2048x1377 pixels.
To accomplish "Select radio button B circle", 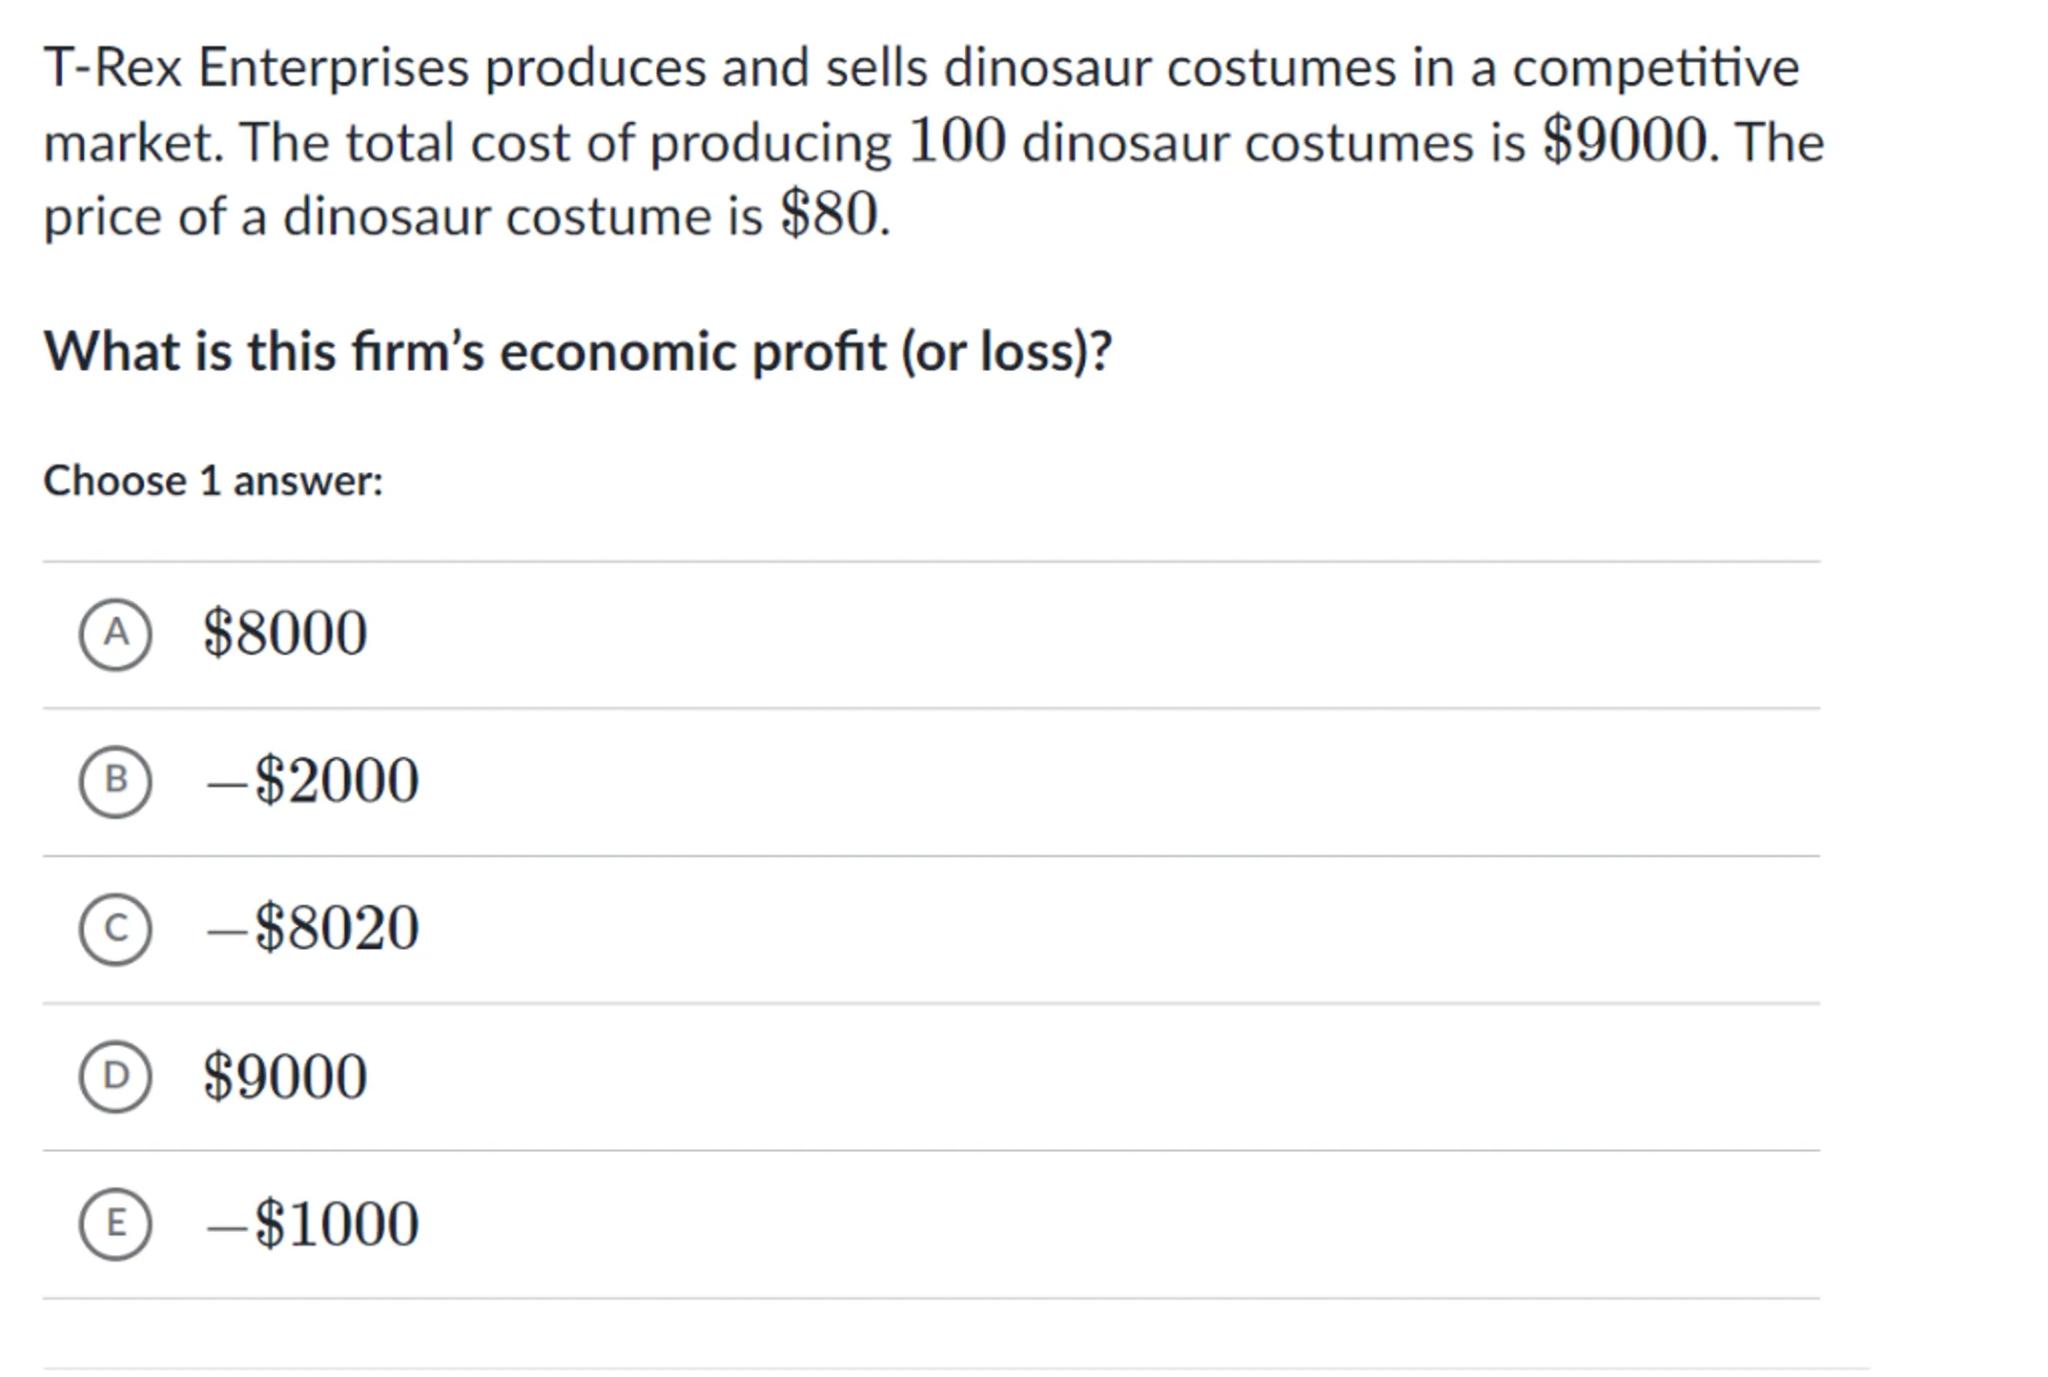I will tap(116, 781).
